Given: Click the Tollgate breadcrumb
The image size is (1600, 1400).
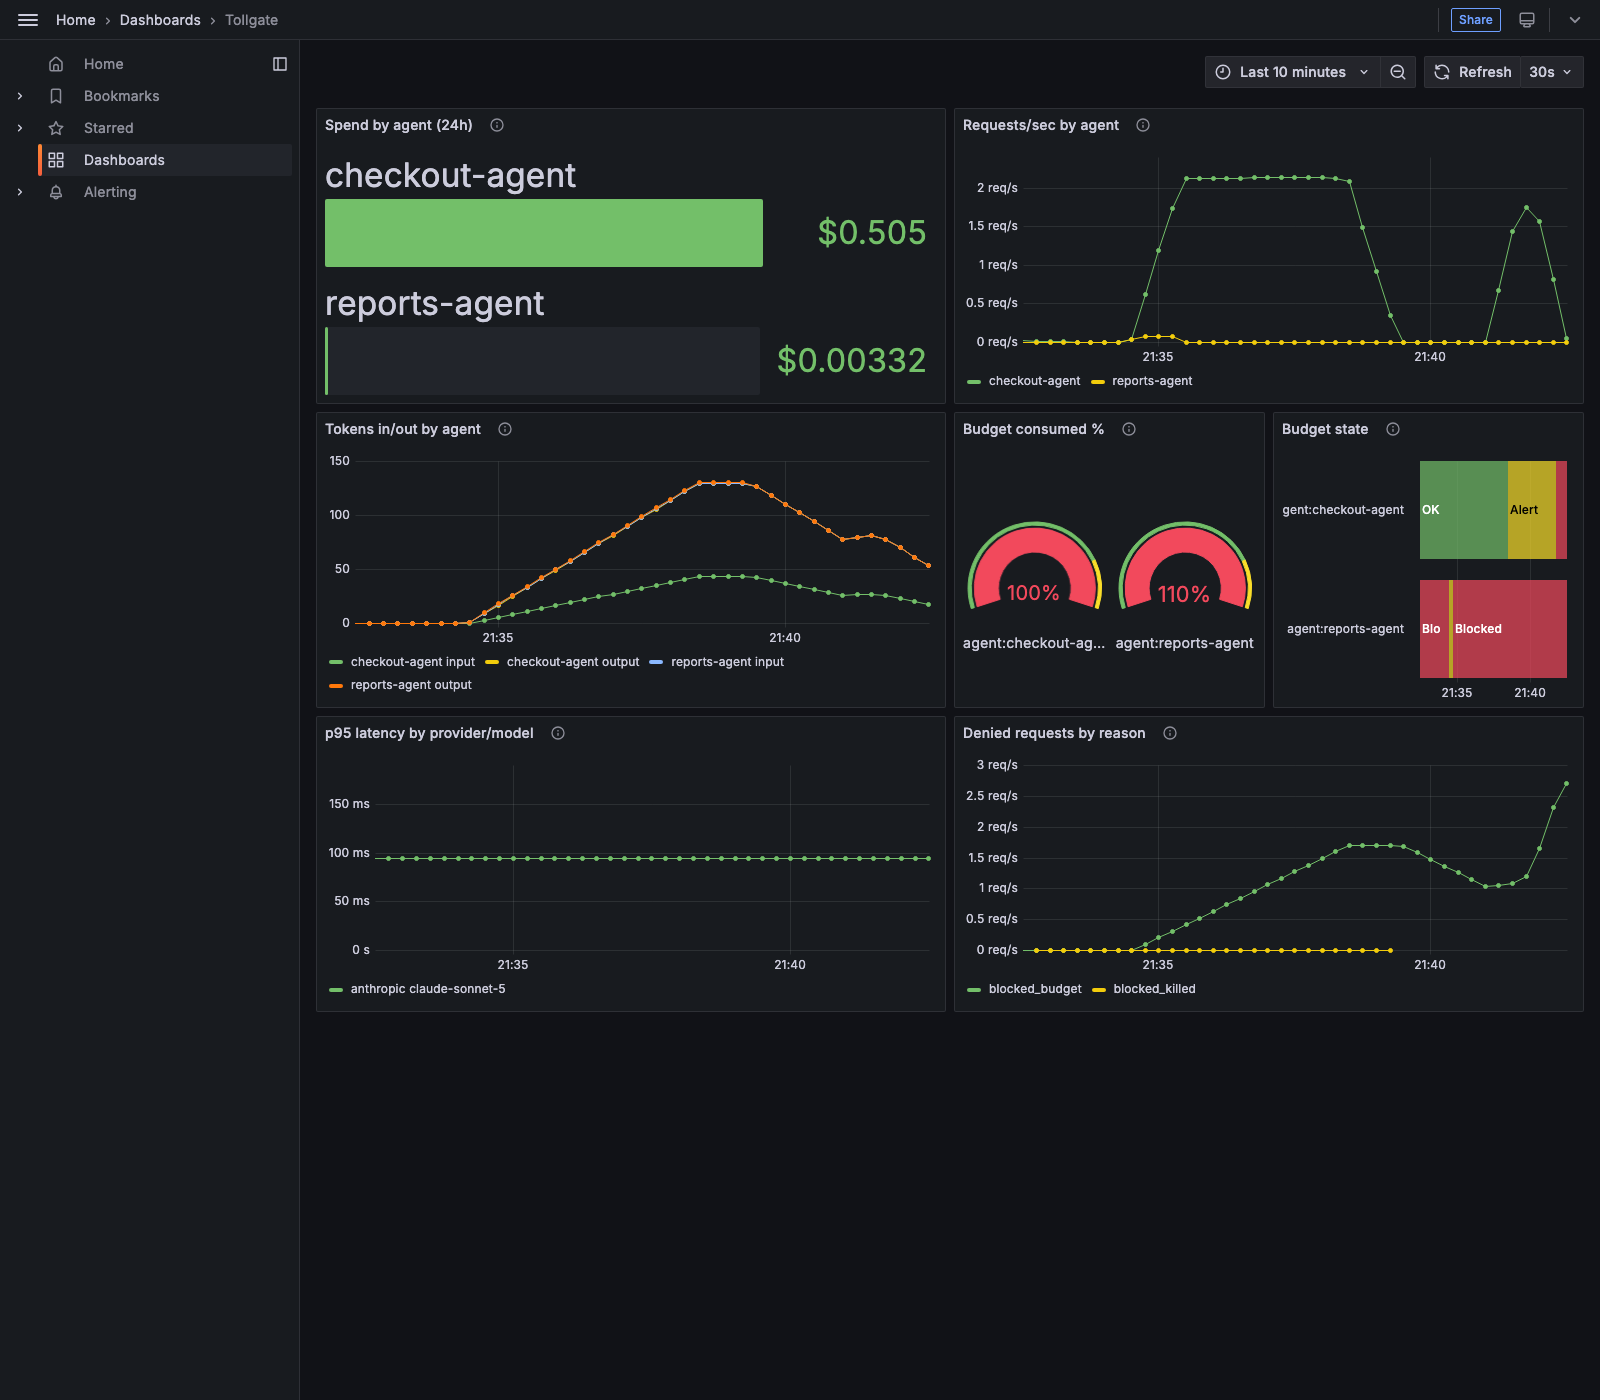Looking at the screenshot, I should click(251, 20).
